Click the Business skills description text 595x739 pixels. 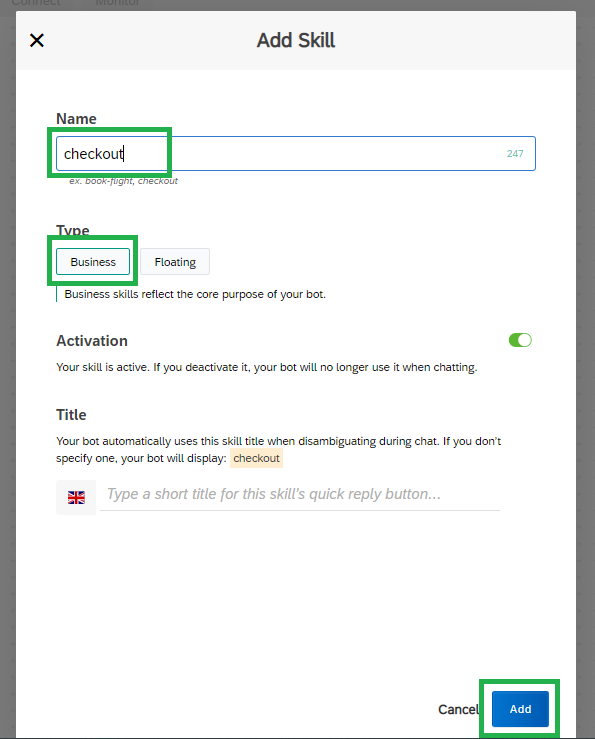pos(195,294)
